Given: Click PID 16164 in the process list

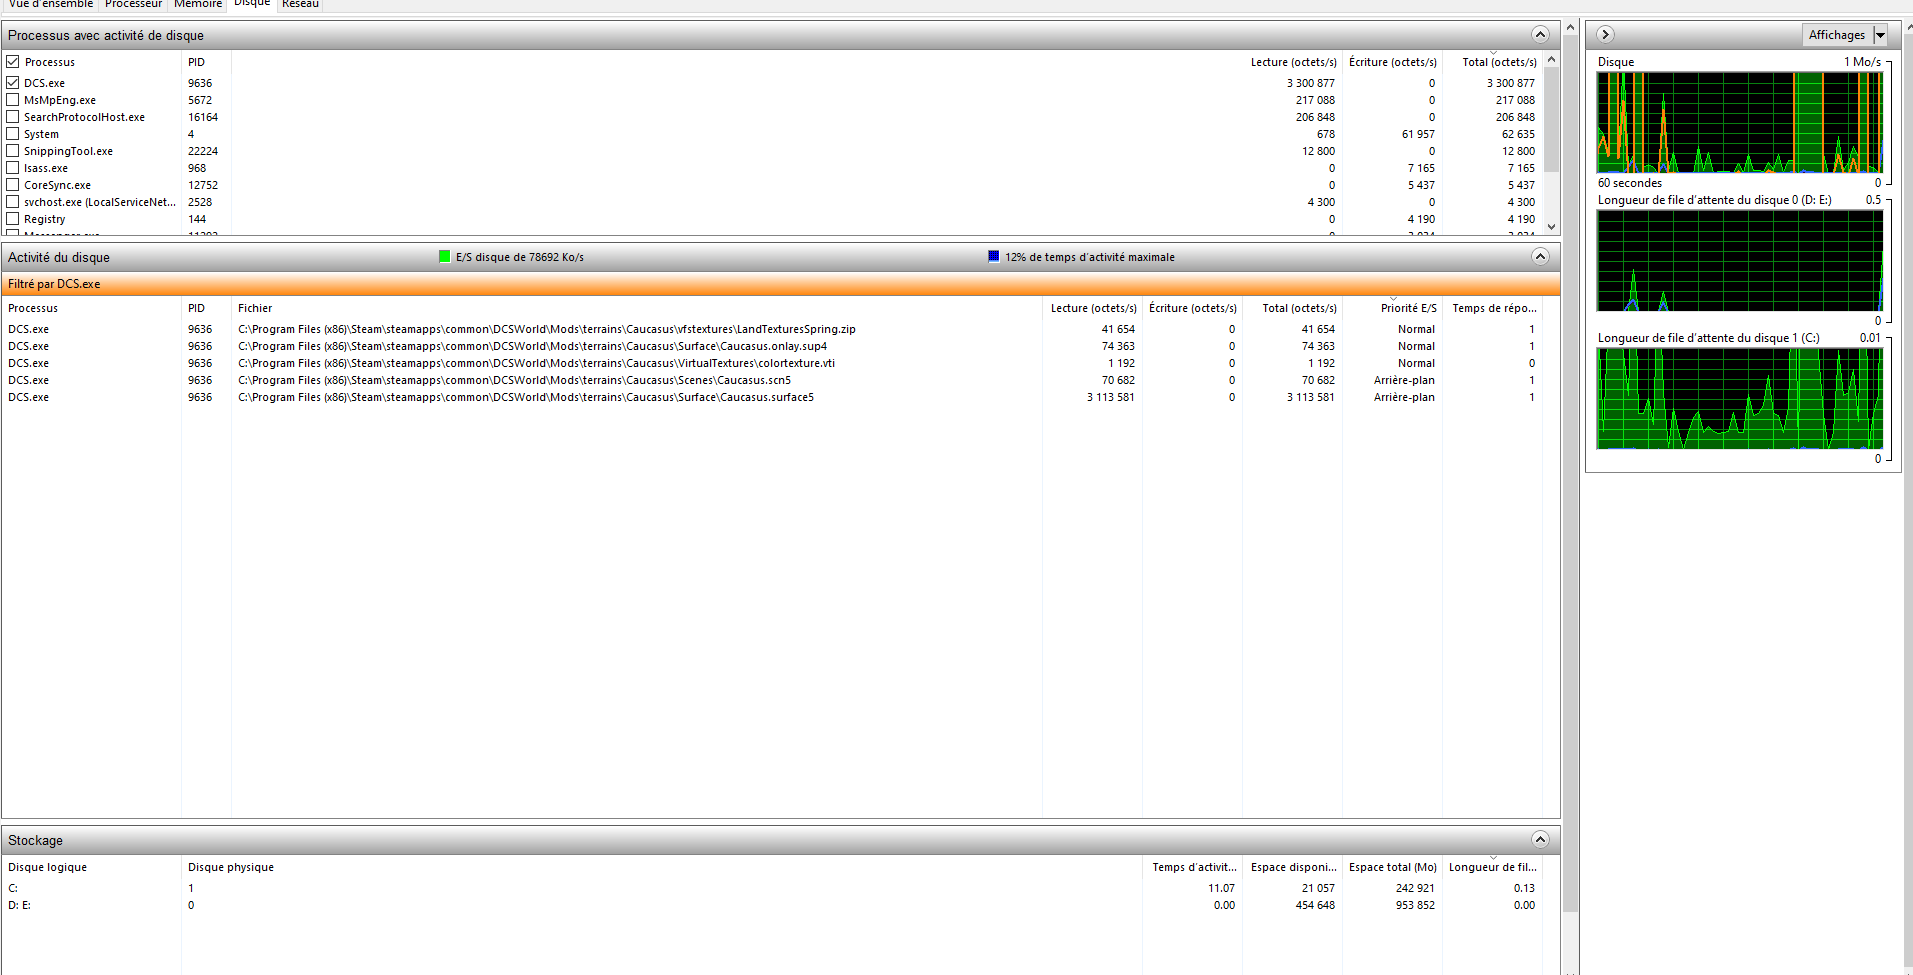Looking at the screenshot, I should 203,117.
